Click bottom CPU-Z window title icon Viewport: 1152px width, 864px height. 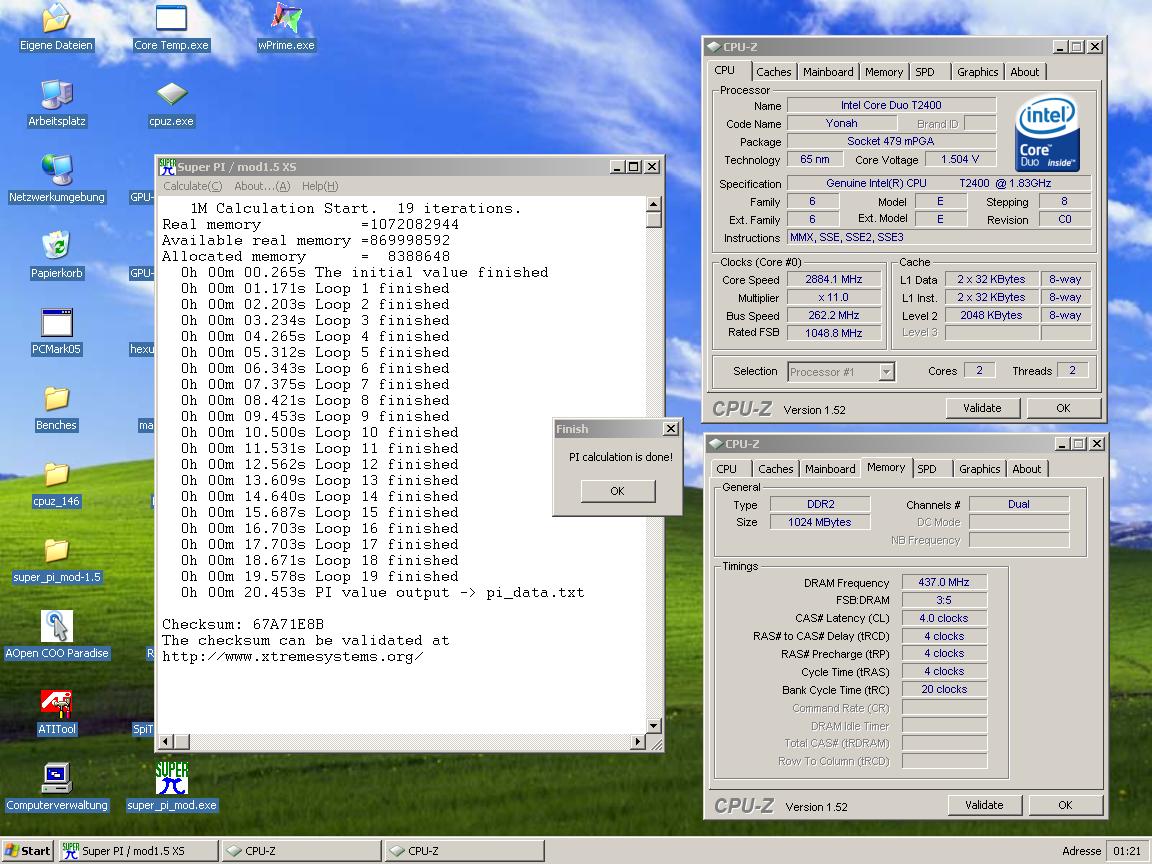click(x=715, y=444)
